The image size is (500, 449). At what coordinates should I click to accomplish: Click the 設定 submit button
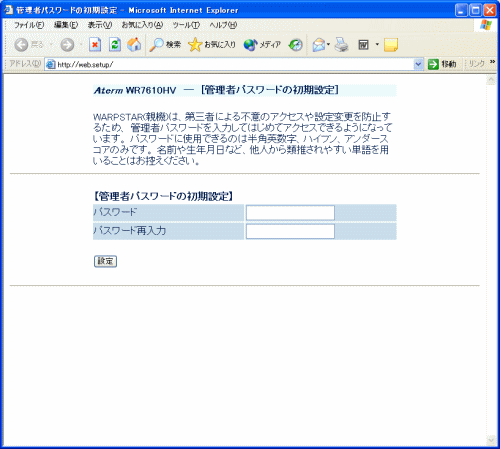point(105,261)
